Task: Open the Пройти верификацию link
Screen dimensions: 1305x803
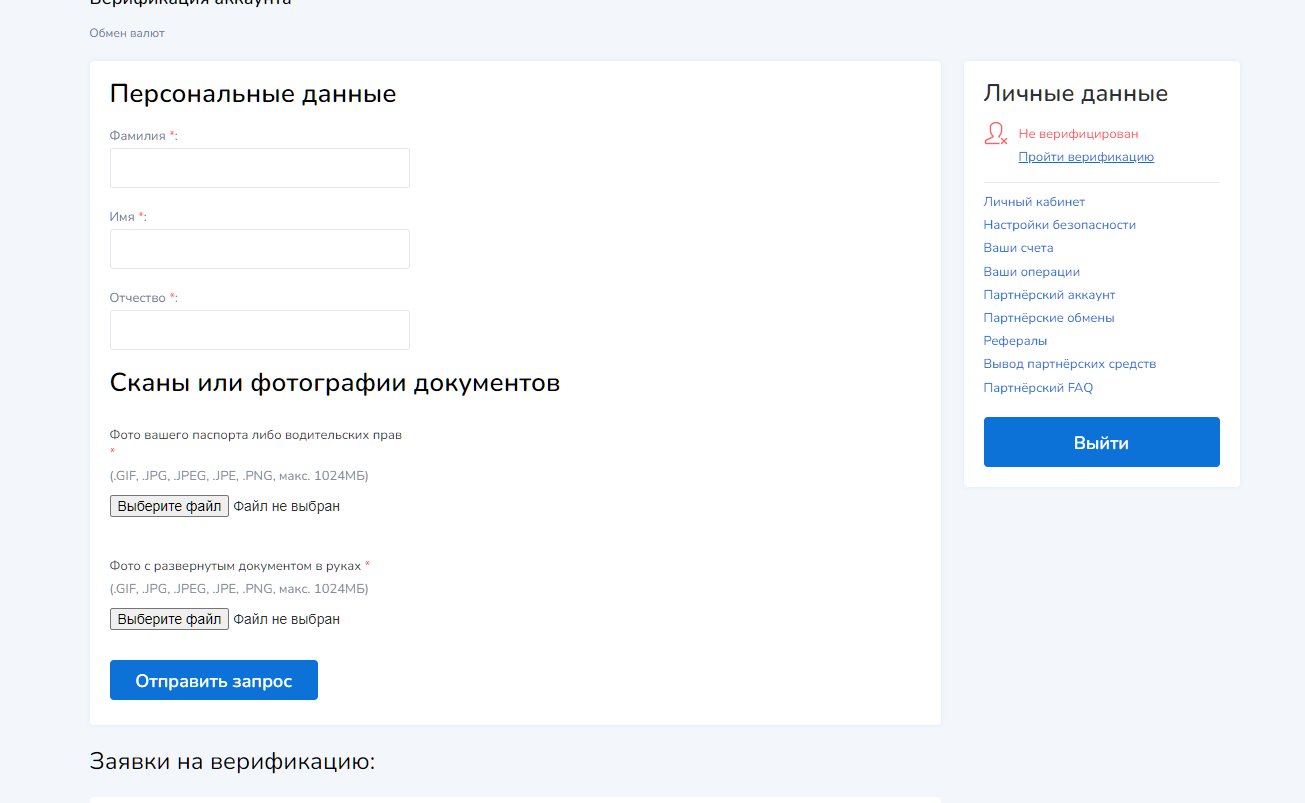Action: tap(1086, 157)
